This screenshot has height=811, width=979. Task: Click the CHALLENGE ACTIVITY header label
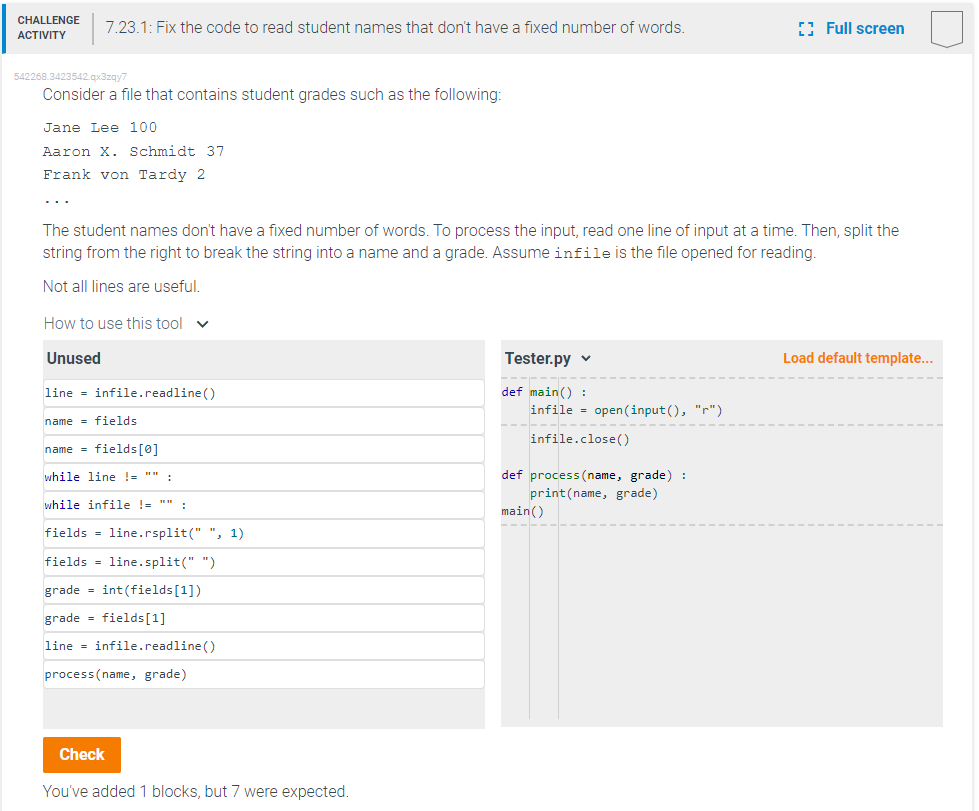tap(48, 28)
